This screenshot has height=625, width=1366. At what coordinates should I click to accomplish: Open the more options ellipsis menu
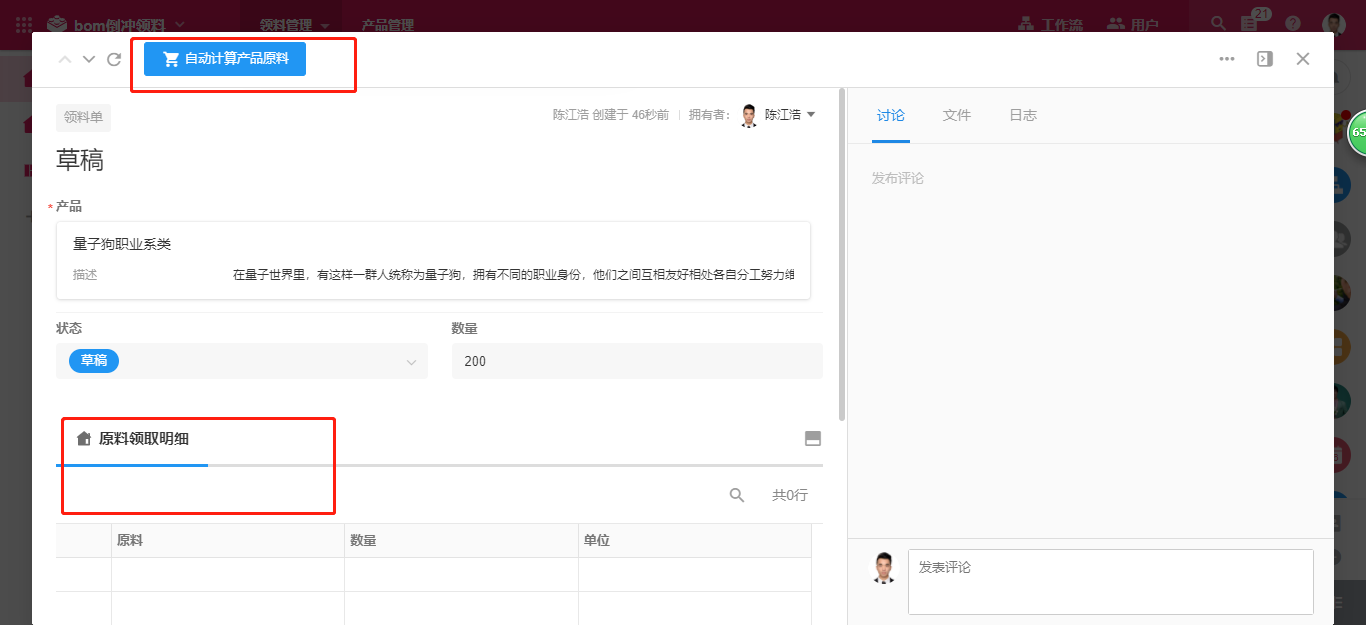(x=1226, y=59)
